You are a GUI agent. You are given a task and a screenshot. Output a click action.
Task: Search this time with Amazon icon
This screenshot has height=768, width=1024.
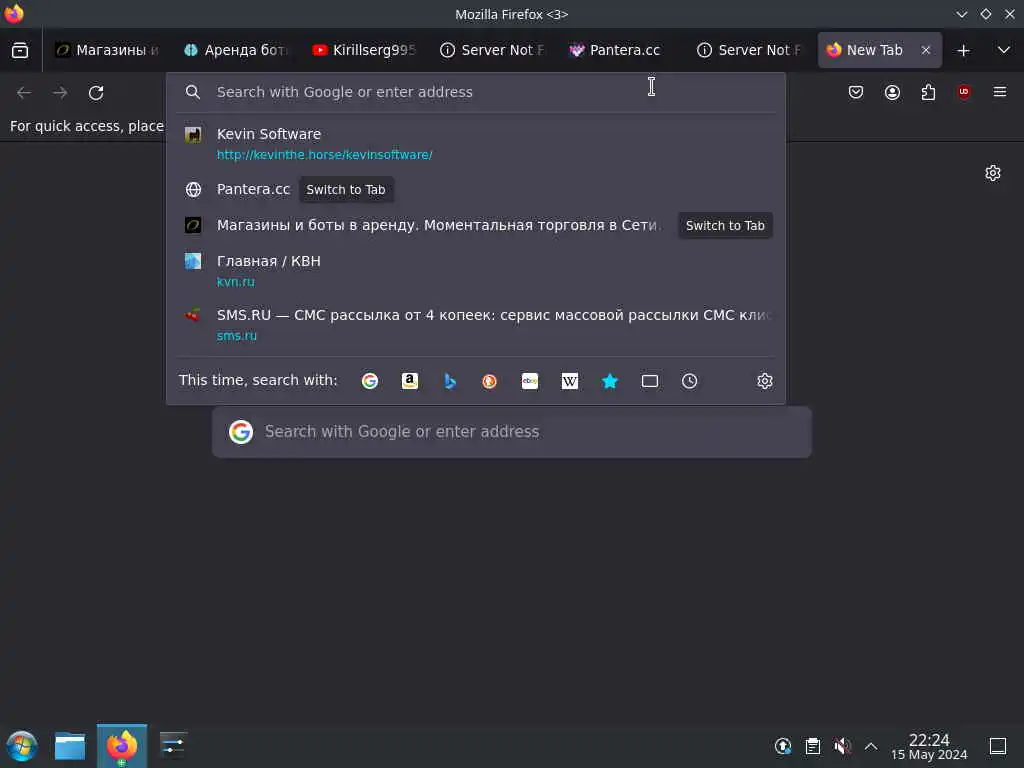pos(409,381)
